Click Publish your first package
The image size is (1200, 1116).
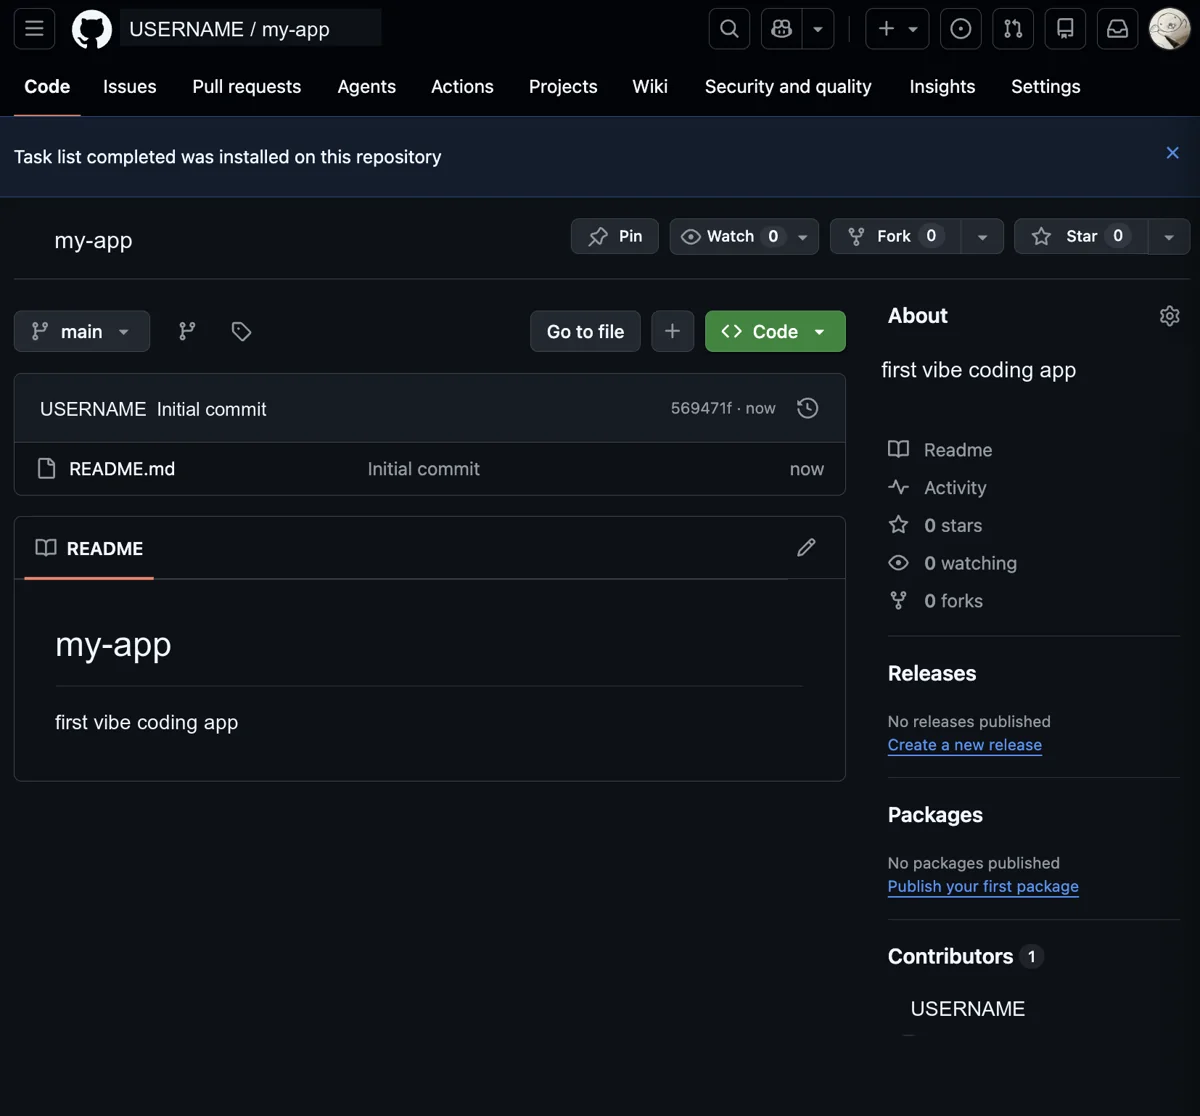983,886
